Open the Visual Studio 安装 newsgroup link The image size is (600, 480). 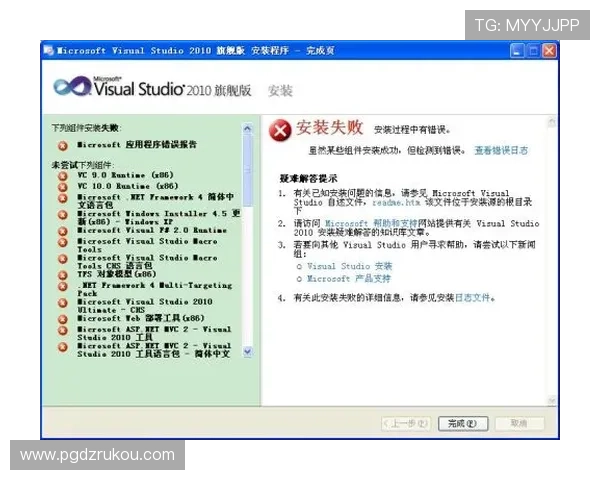349,266
